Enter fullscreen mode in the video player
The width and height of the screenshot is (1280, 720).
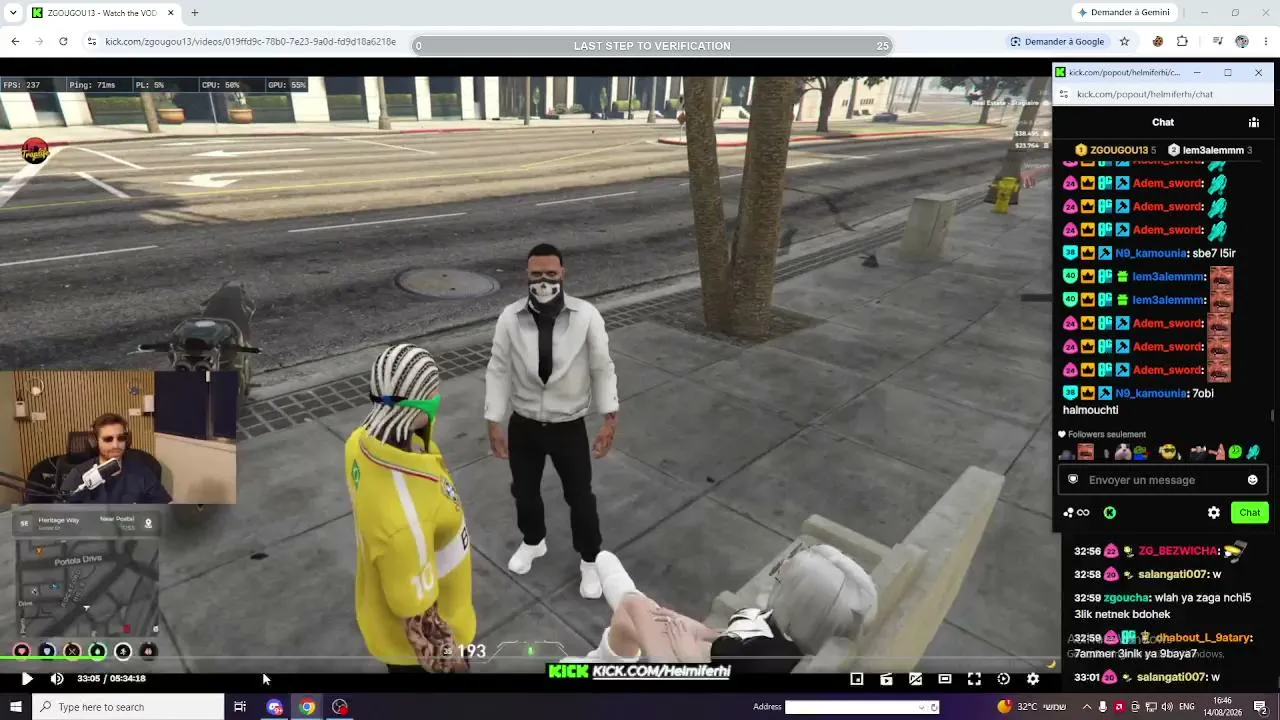tap(974, 679)
